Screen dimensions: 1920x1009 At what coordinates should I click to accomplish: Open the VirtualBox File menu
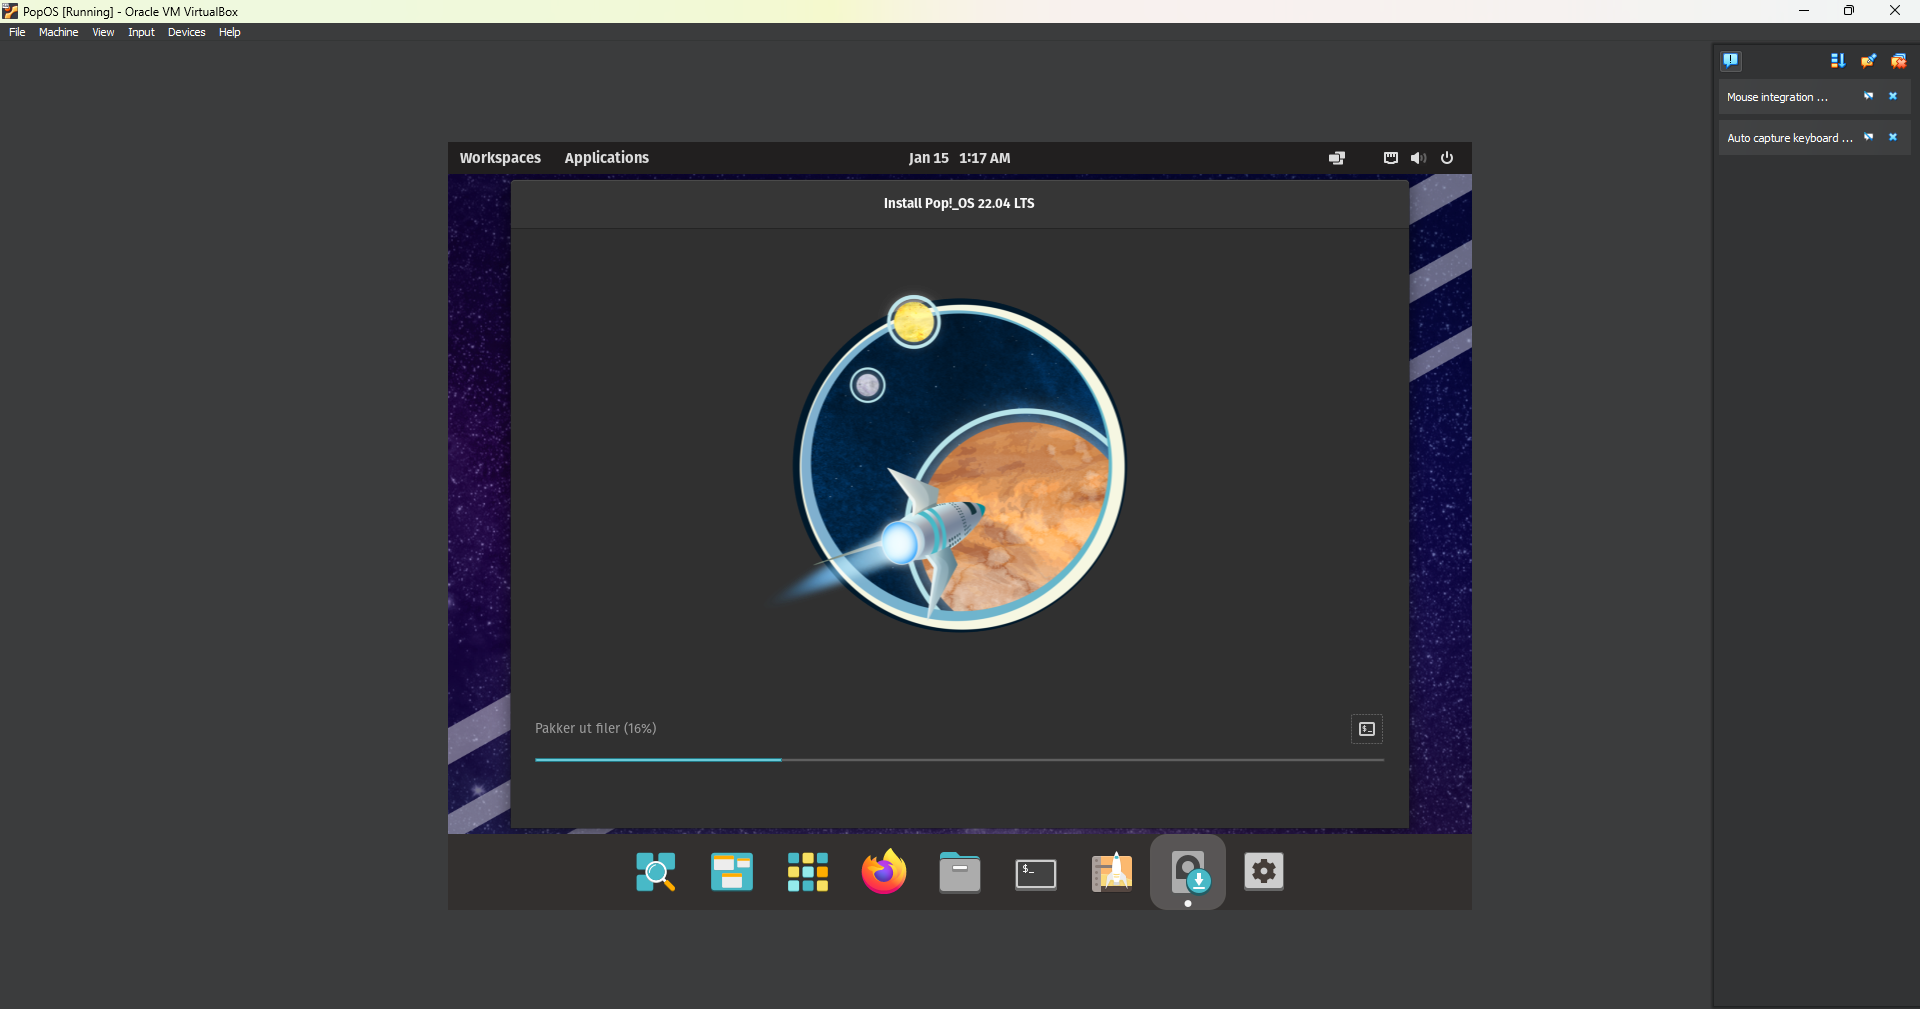(x=17, y=32)
